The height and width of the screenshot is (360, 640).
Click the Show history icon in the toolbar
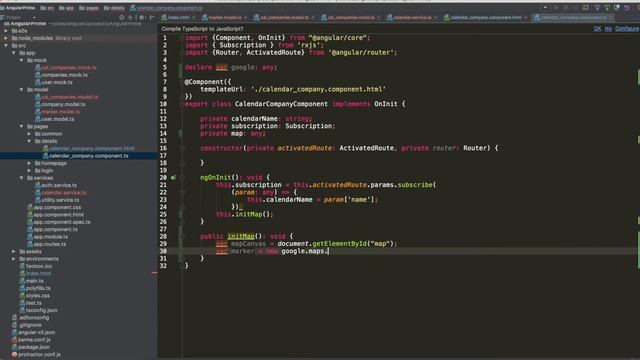coord(617,7)
